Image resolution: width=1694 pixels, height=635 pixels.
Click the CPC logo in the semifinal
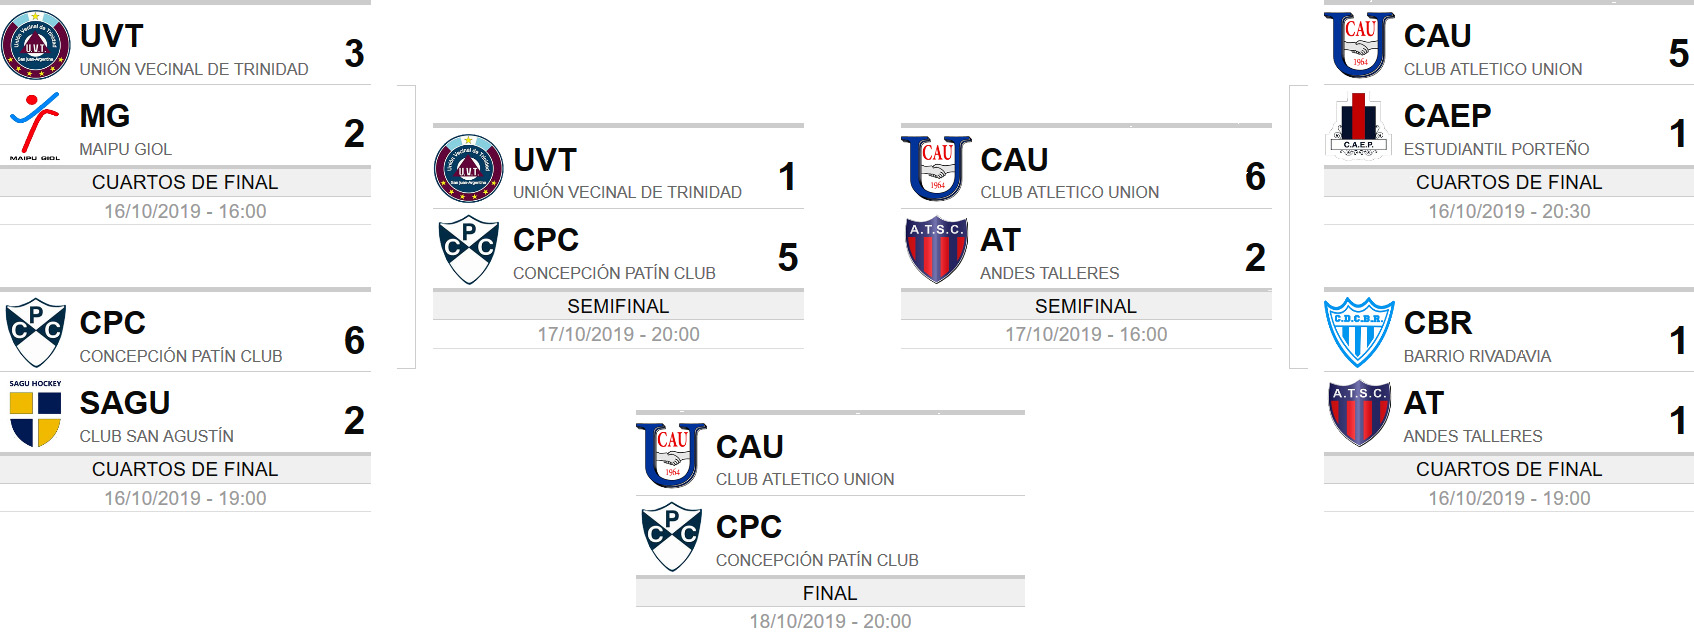pos(468,250)
